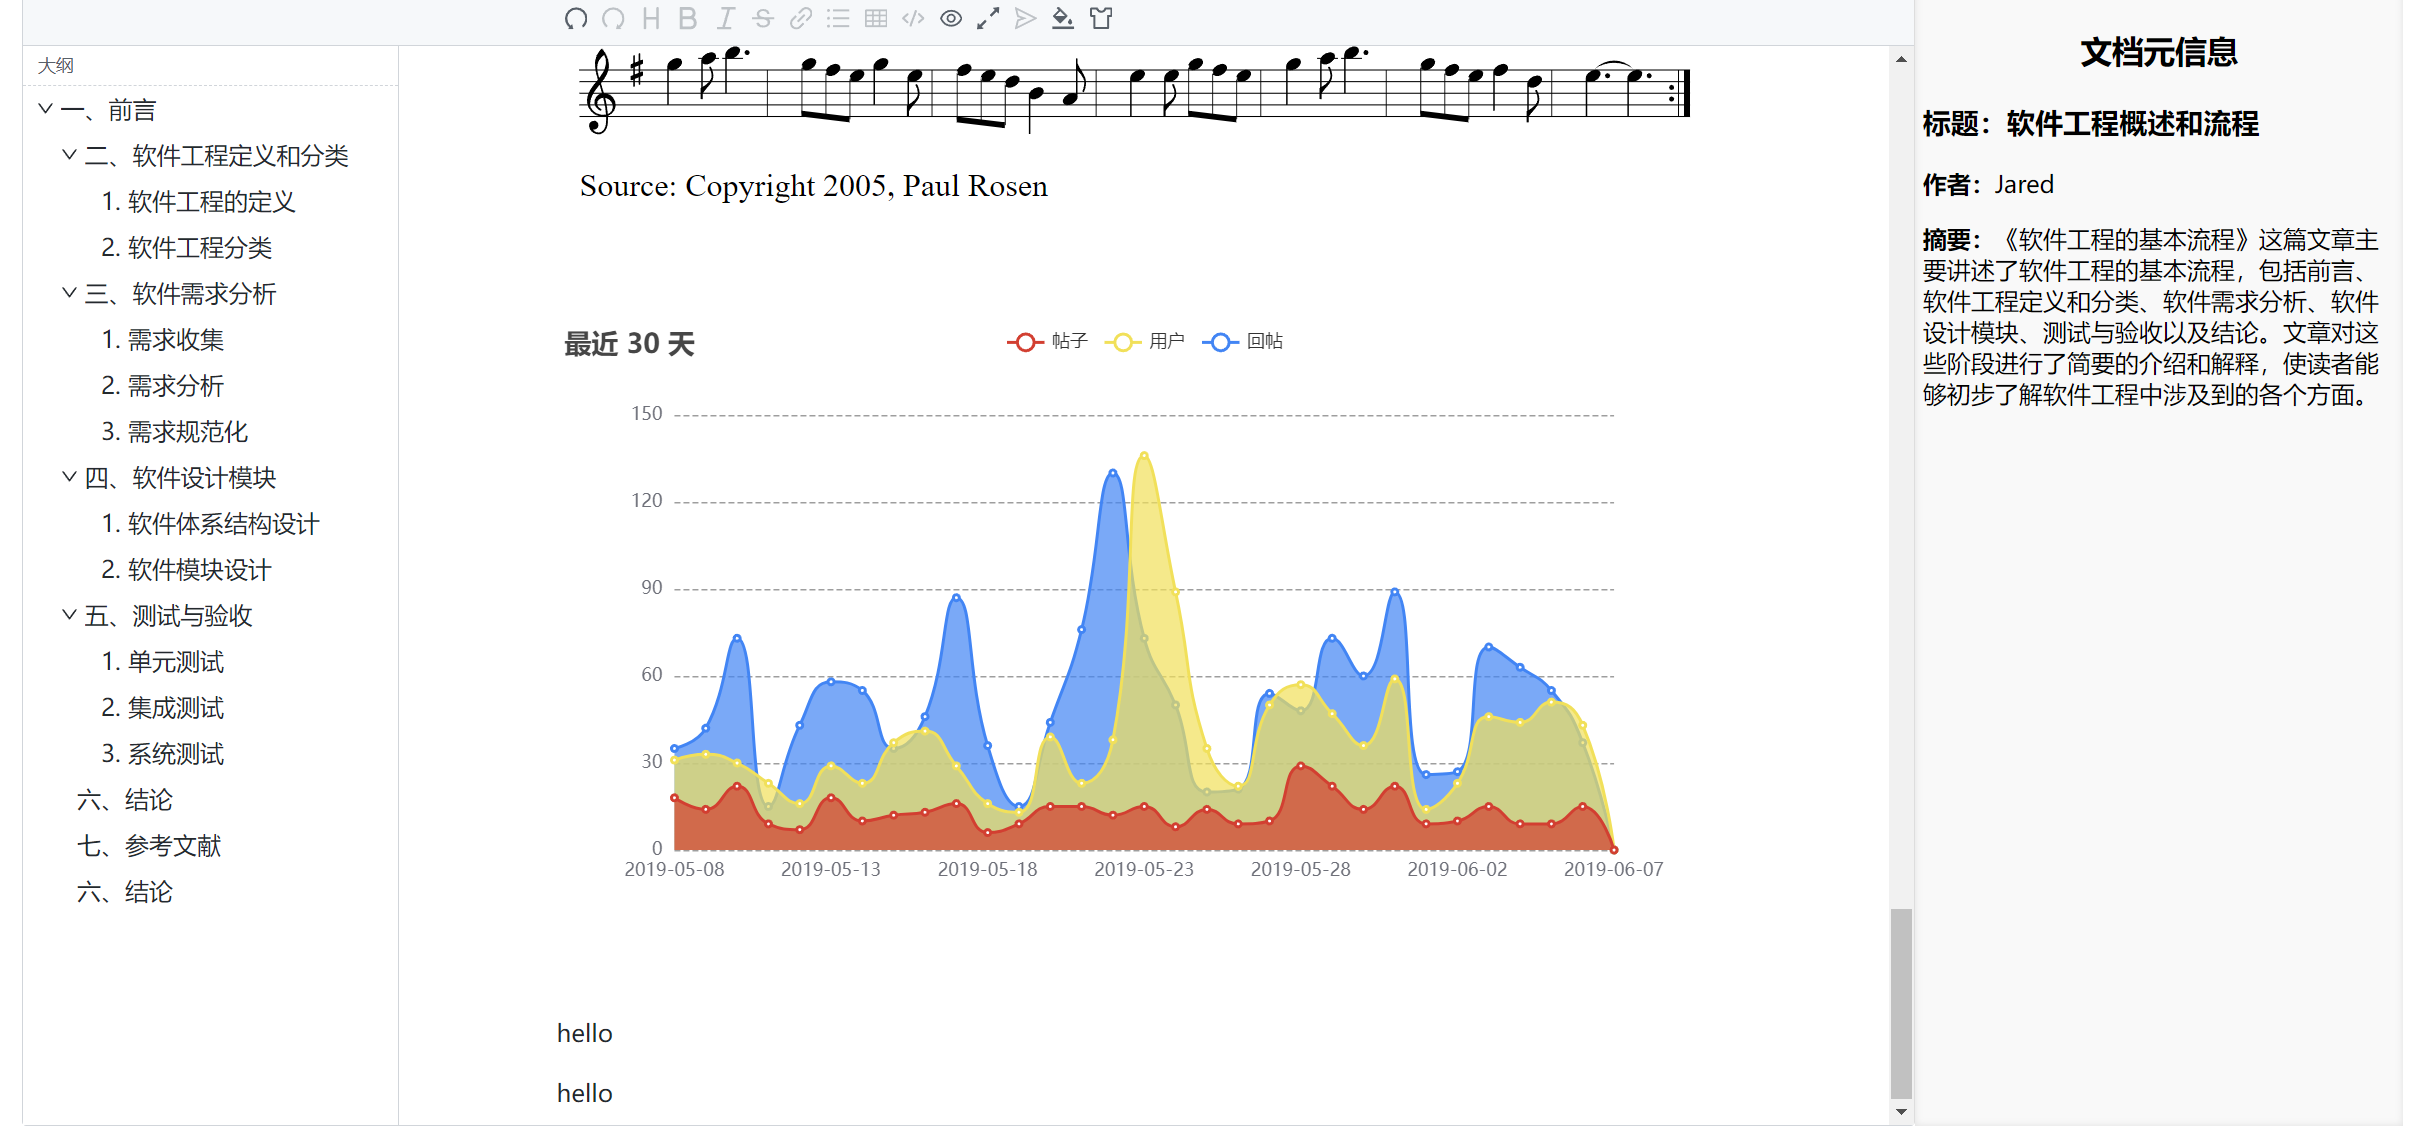Collapse 三、软件需求分析 outline section

(x=69, y=293)
